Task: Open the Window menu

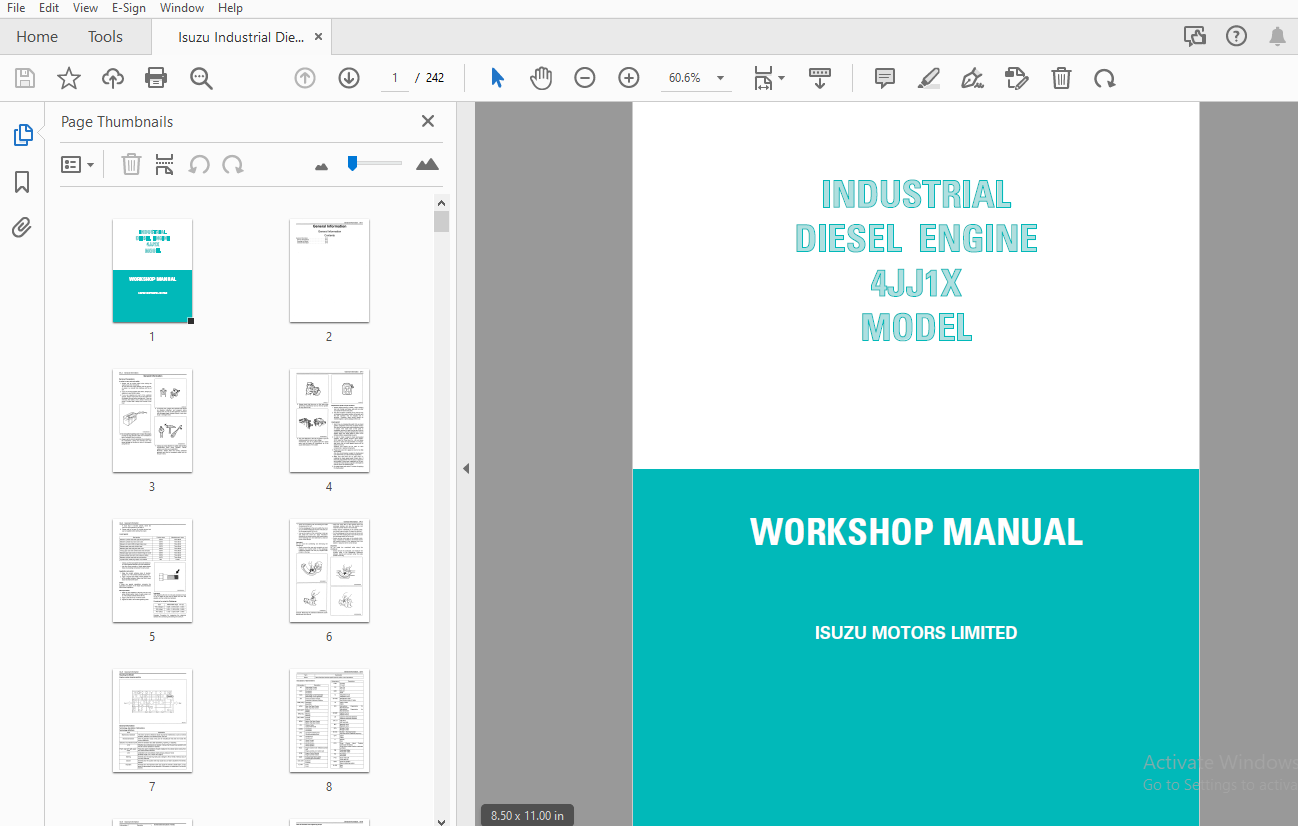Action: coord(182,8)
